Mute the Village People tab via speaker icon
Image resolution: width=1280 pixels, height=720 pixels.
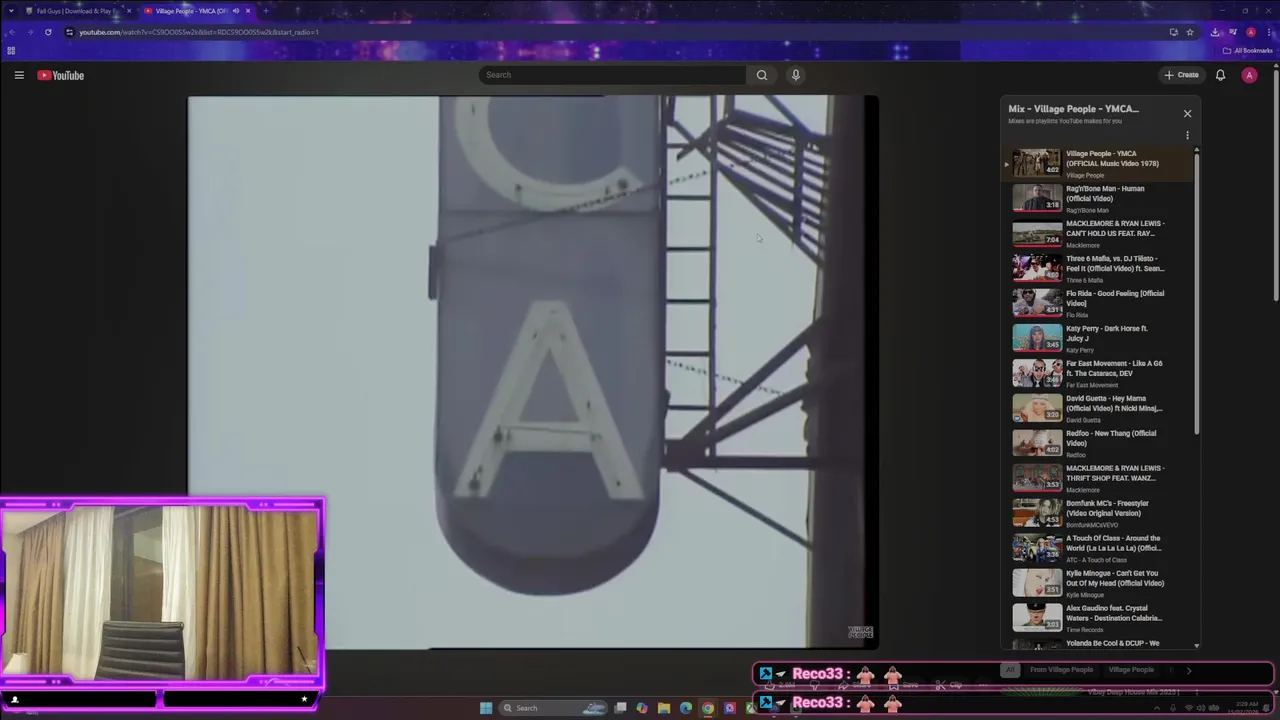pyautogui.click(x=236, y=11)
